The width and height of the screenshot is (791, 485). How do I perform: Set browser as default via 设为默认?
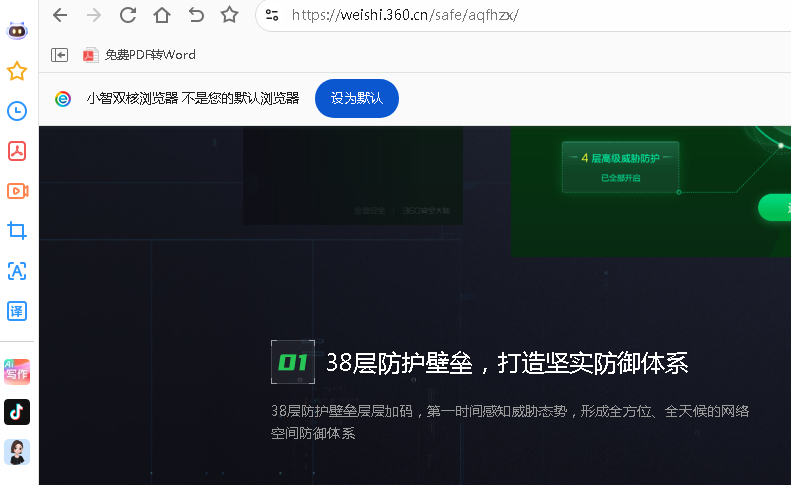[357, 98]
